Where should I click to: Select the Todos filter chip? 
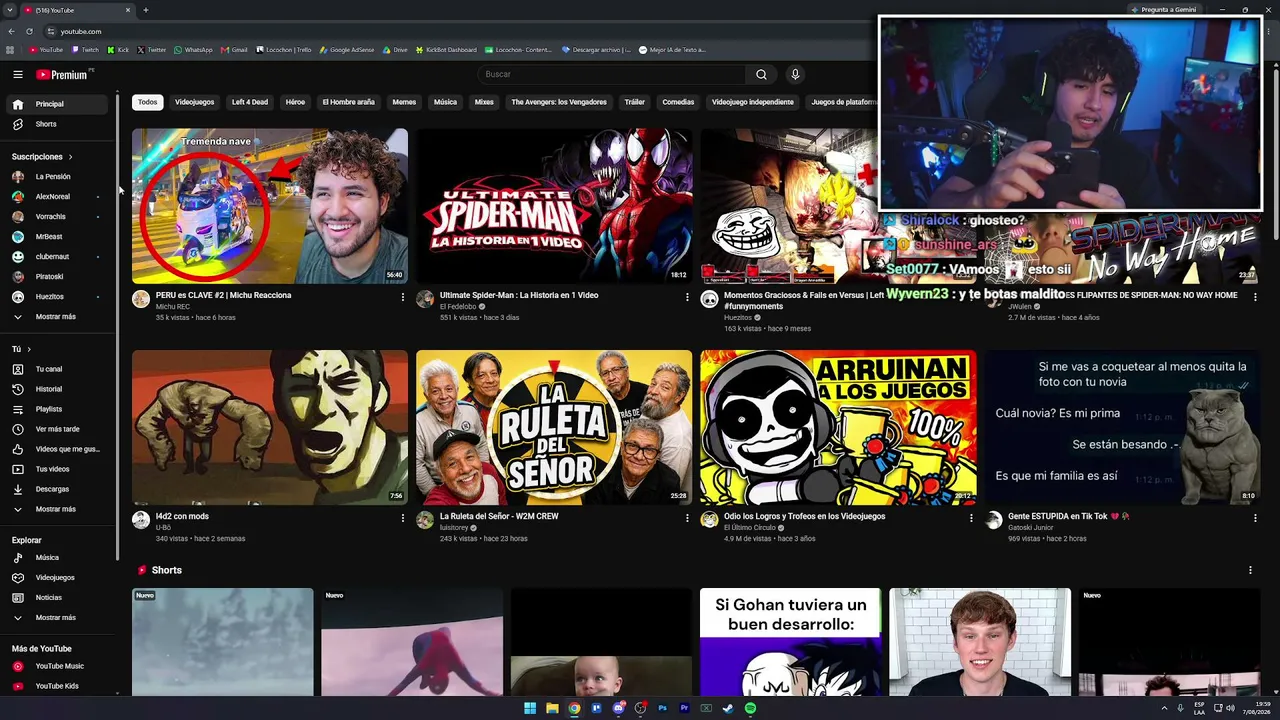(148, 102)
